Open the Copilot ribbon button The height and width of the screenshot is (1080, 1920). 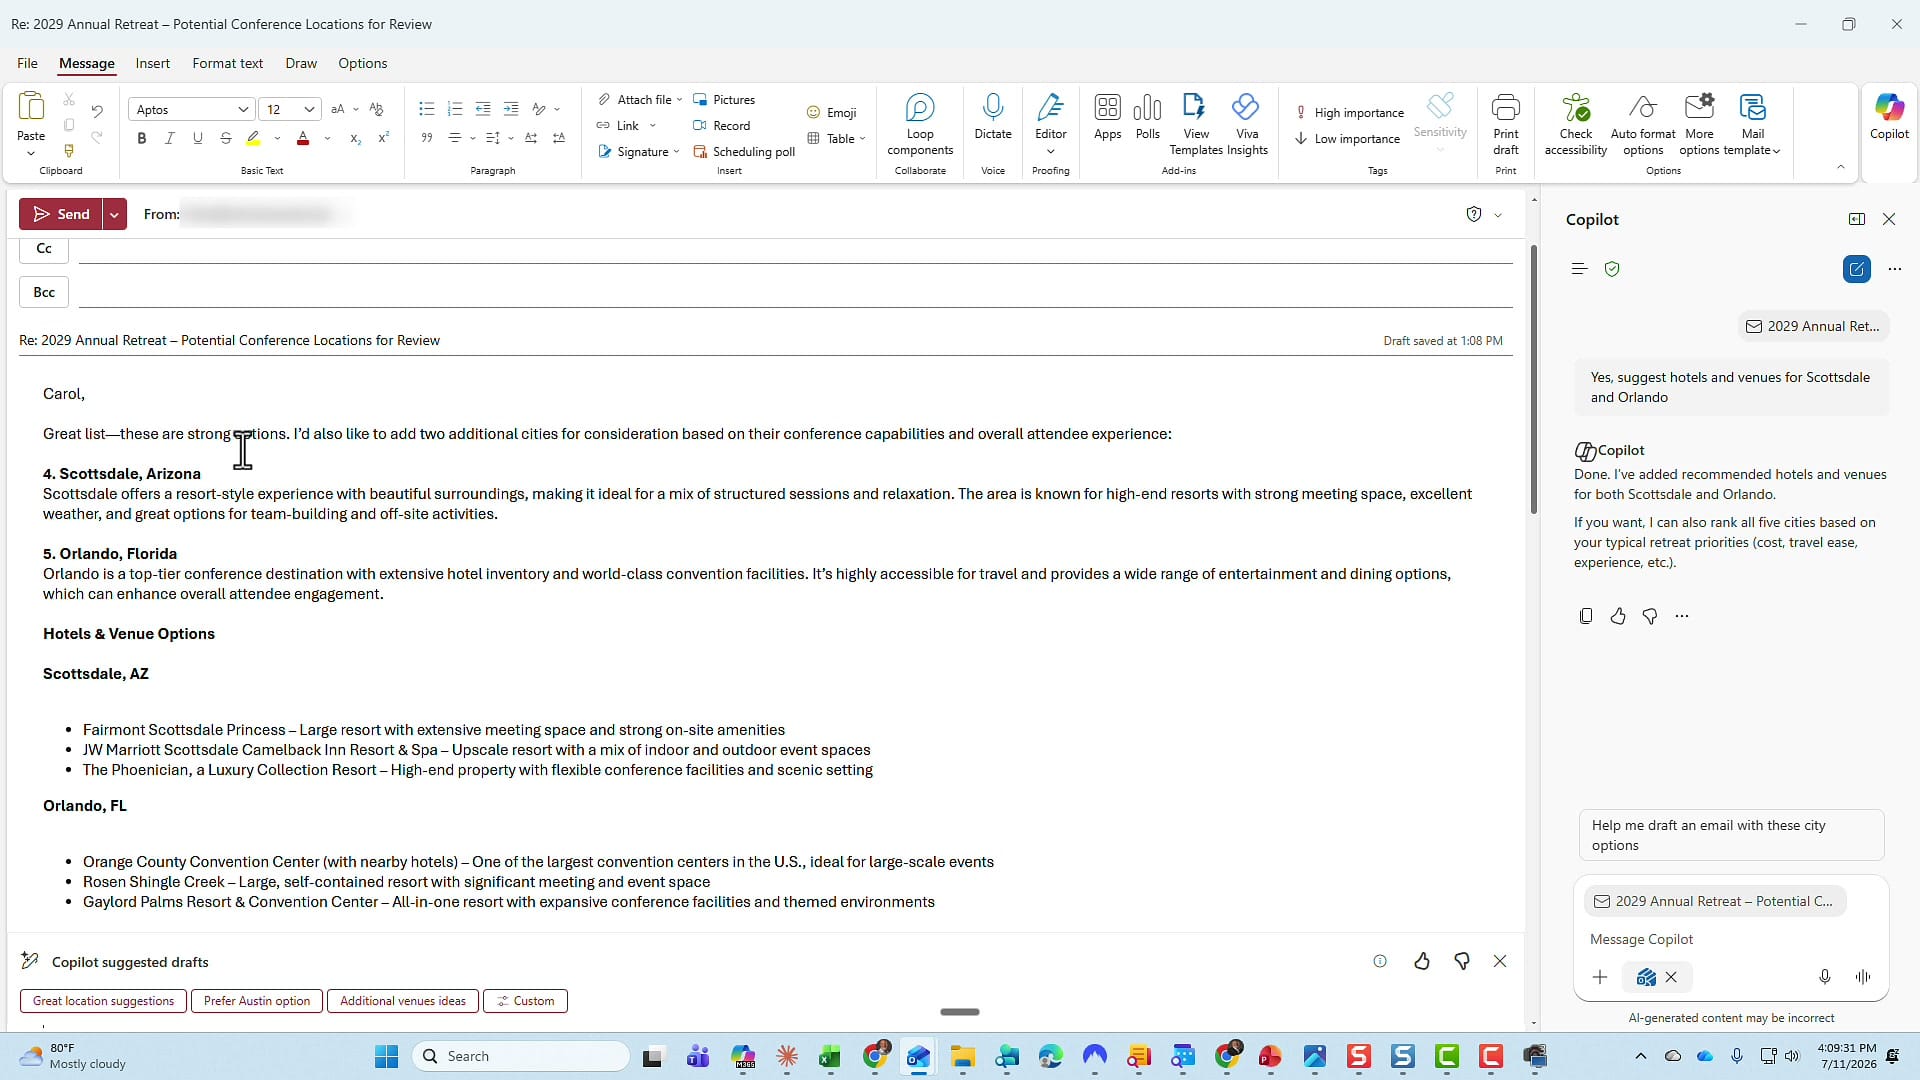click(x=1889, y=116)
